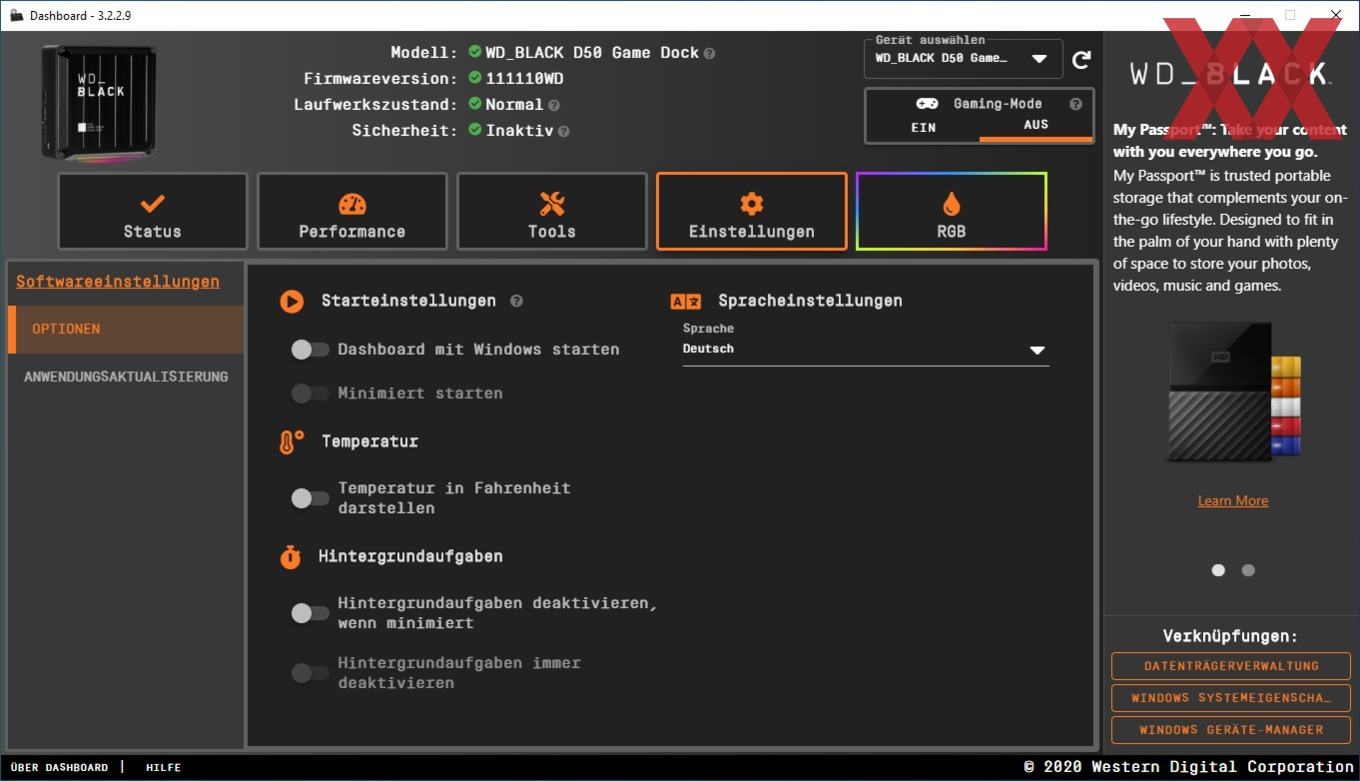The image size is (1360, 781).
Task: Open the Performance tab
Action: click(352, 211)
